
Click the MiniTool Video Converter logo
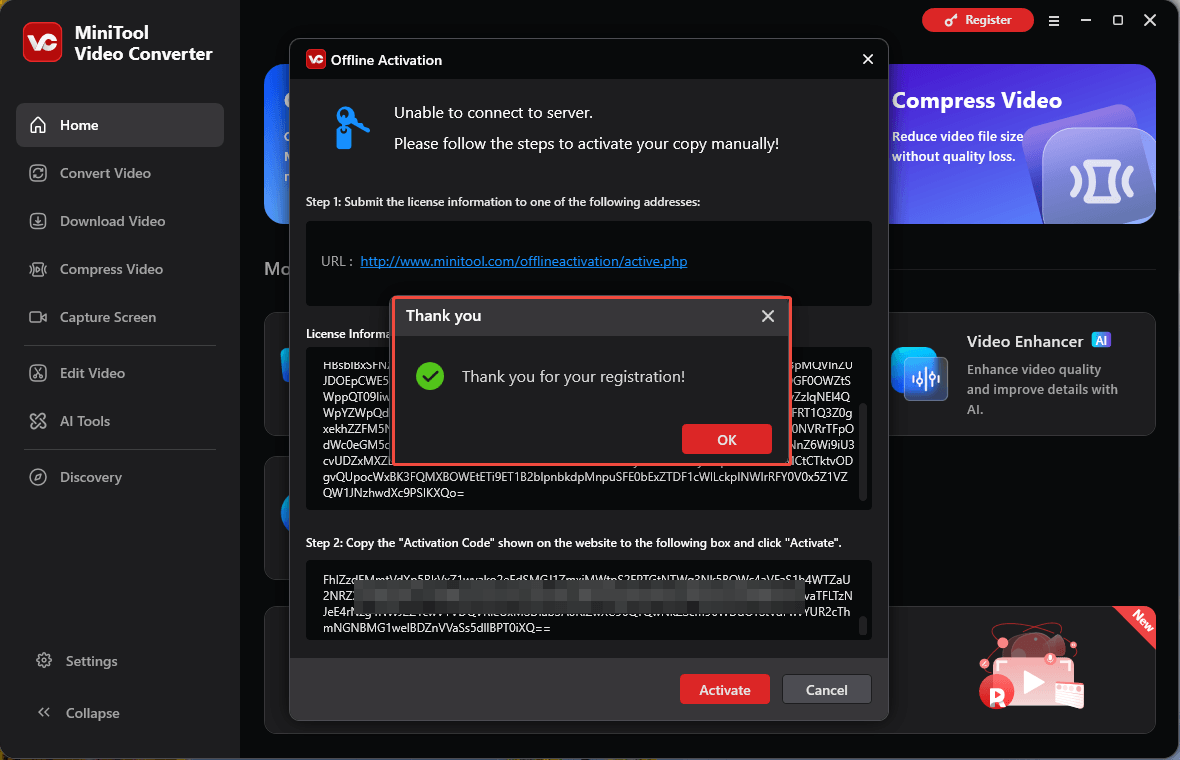coord(42,42)
